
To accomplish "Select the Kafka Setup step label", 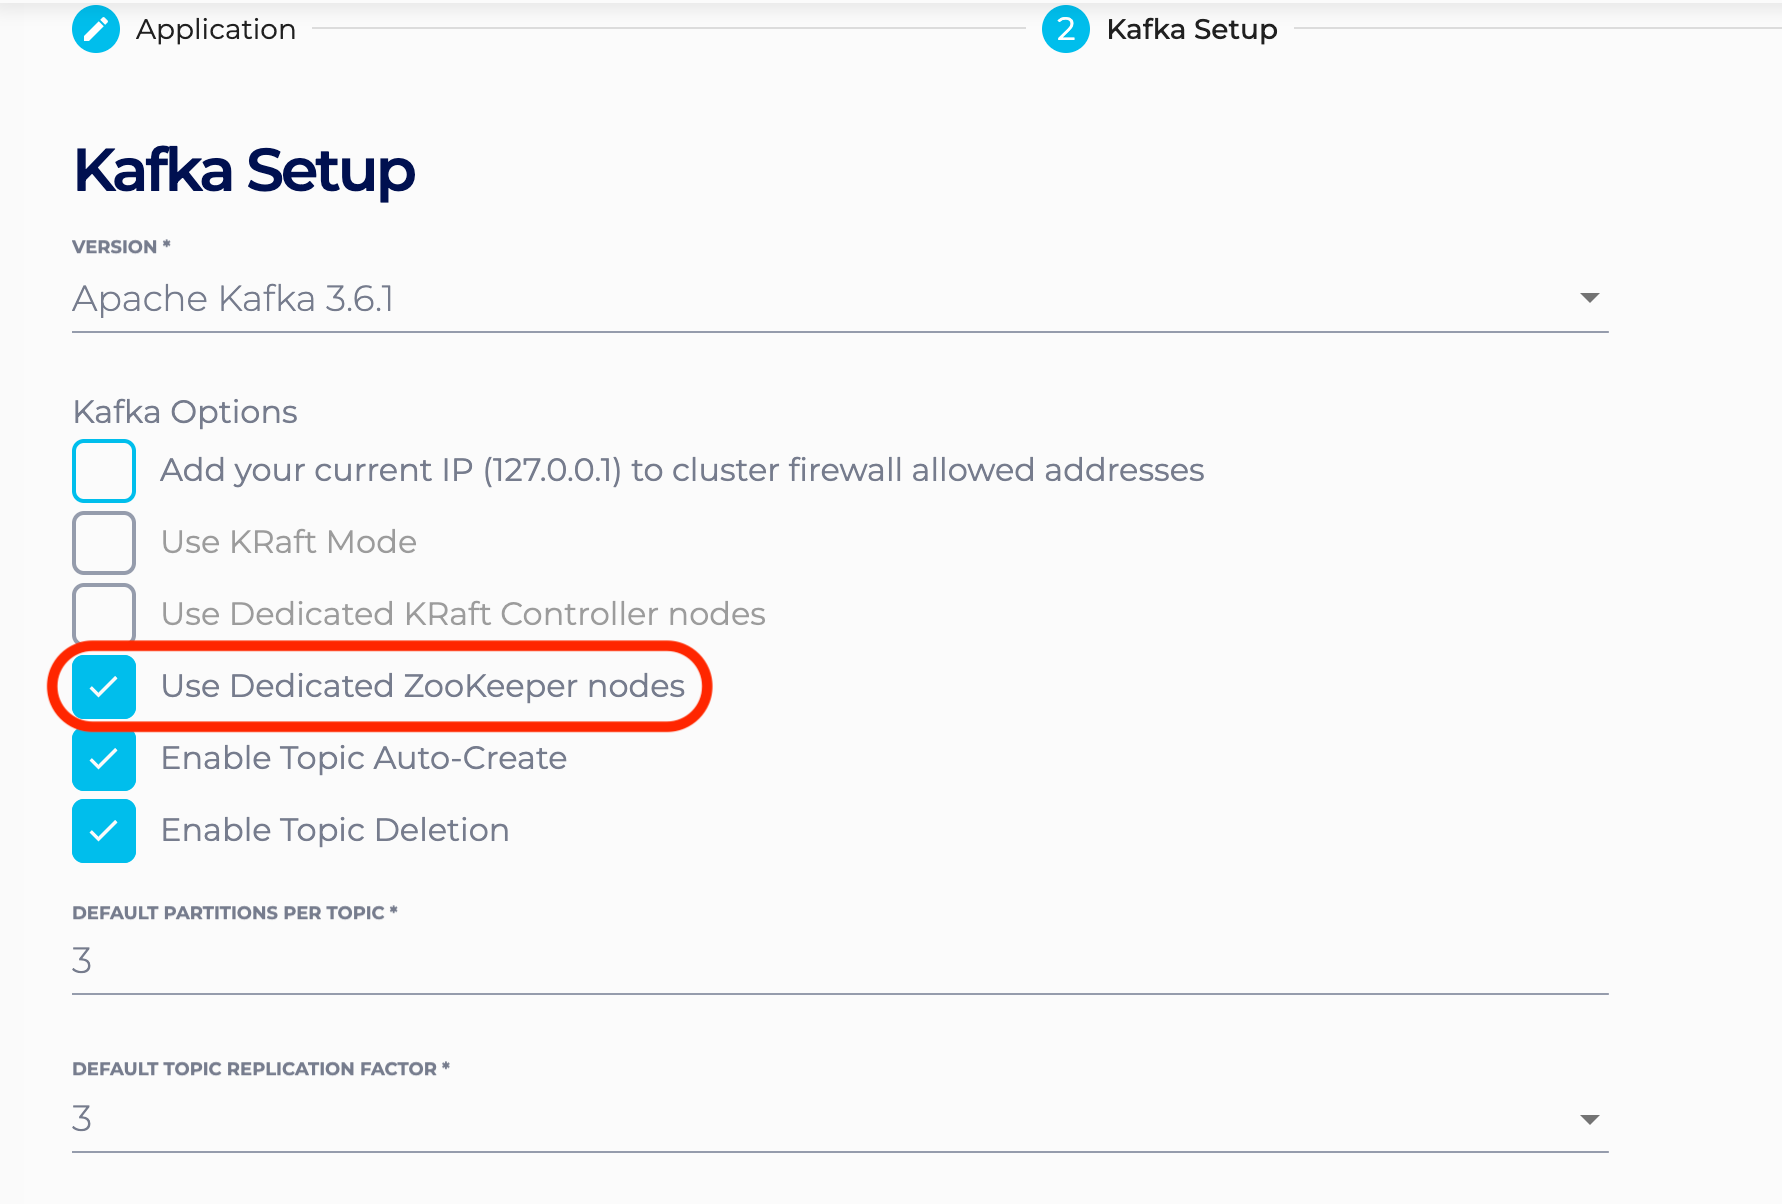I will click(x=1191, y=29).
